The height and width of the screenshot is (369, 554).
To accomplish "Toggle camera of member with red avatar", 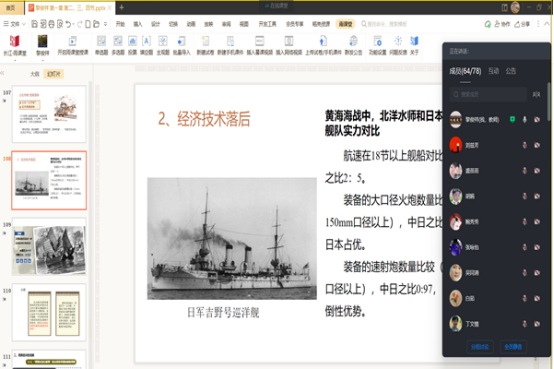I will [537, 145].
